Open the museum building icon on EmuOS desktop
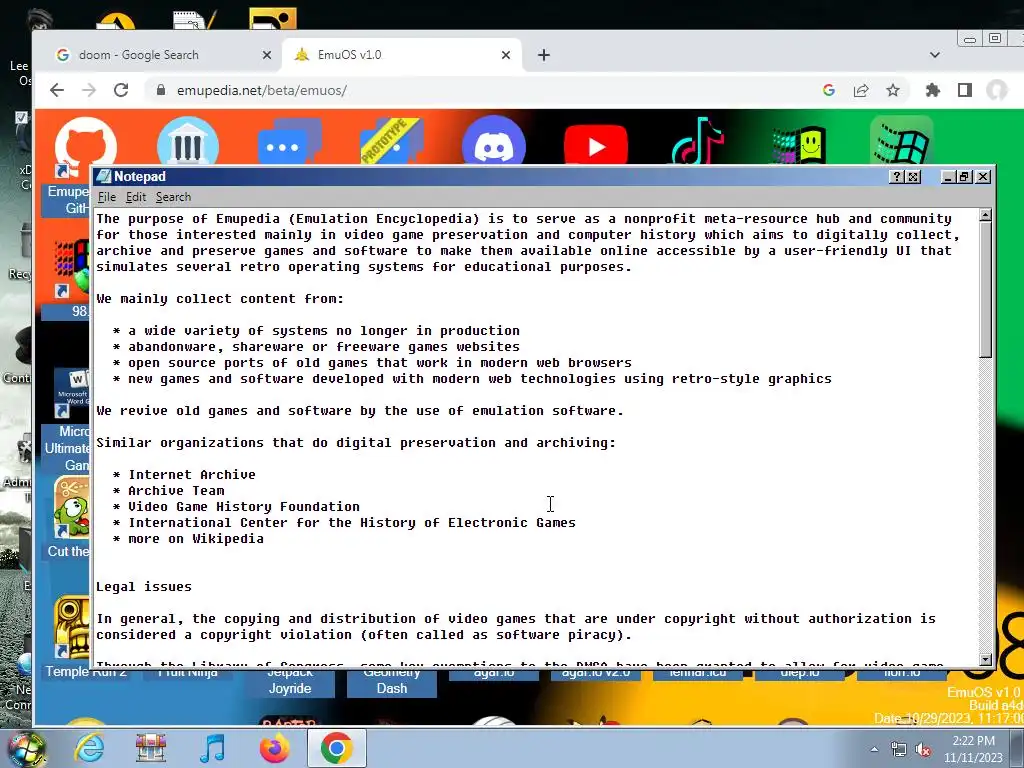Screen dimensions: 1024x768 click(x=187, y=141)
